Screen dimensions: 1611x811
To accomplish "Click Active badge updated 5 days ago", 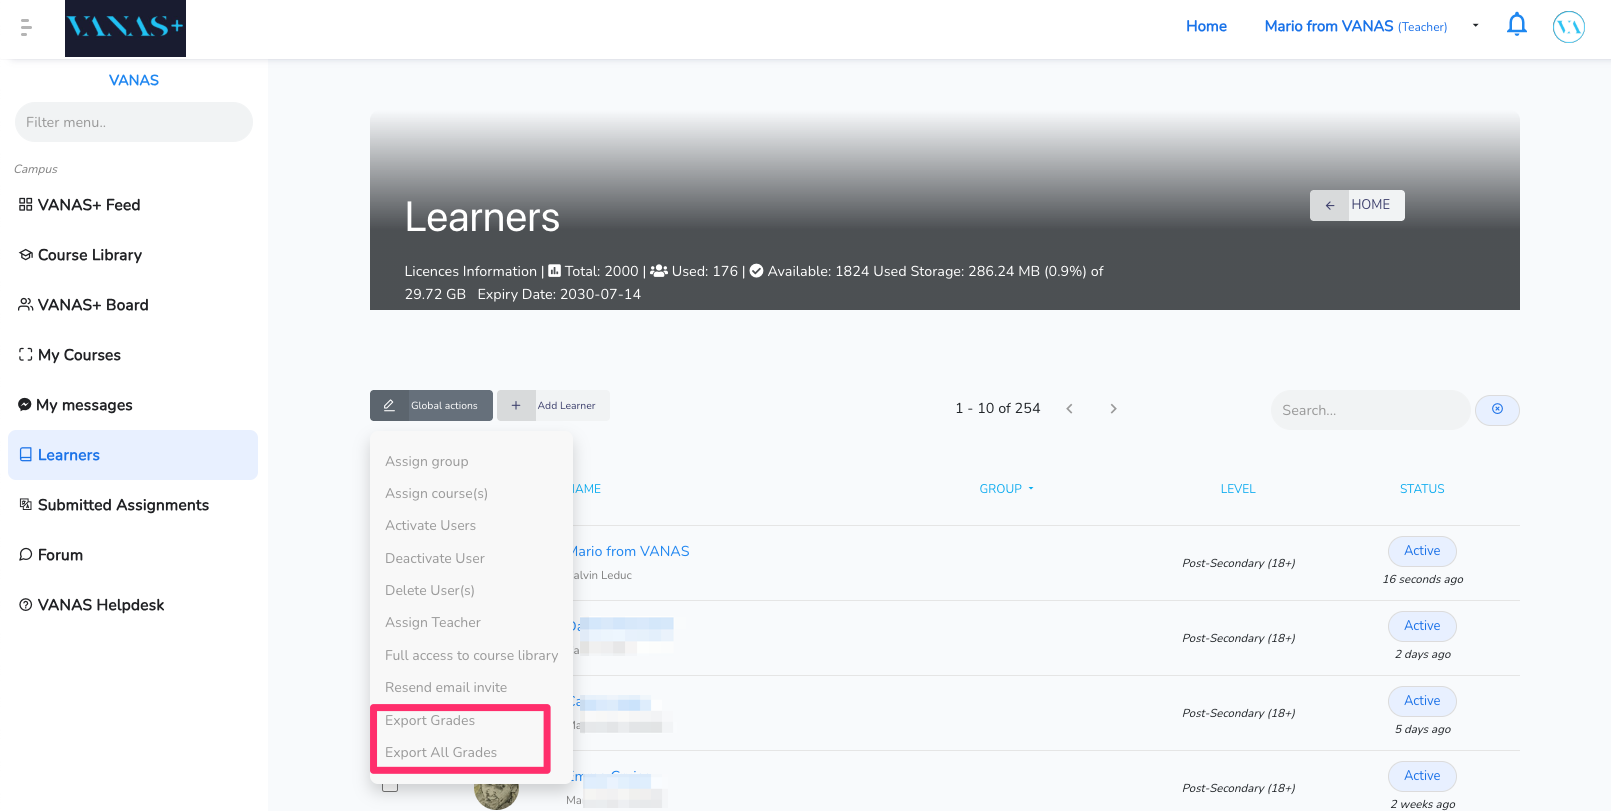I will pos(1422,701).
